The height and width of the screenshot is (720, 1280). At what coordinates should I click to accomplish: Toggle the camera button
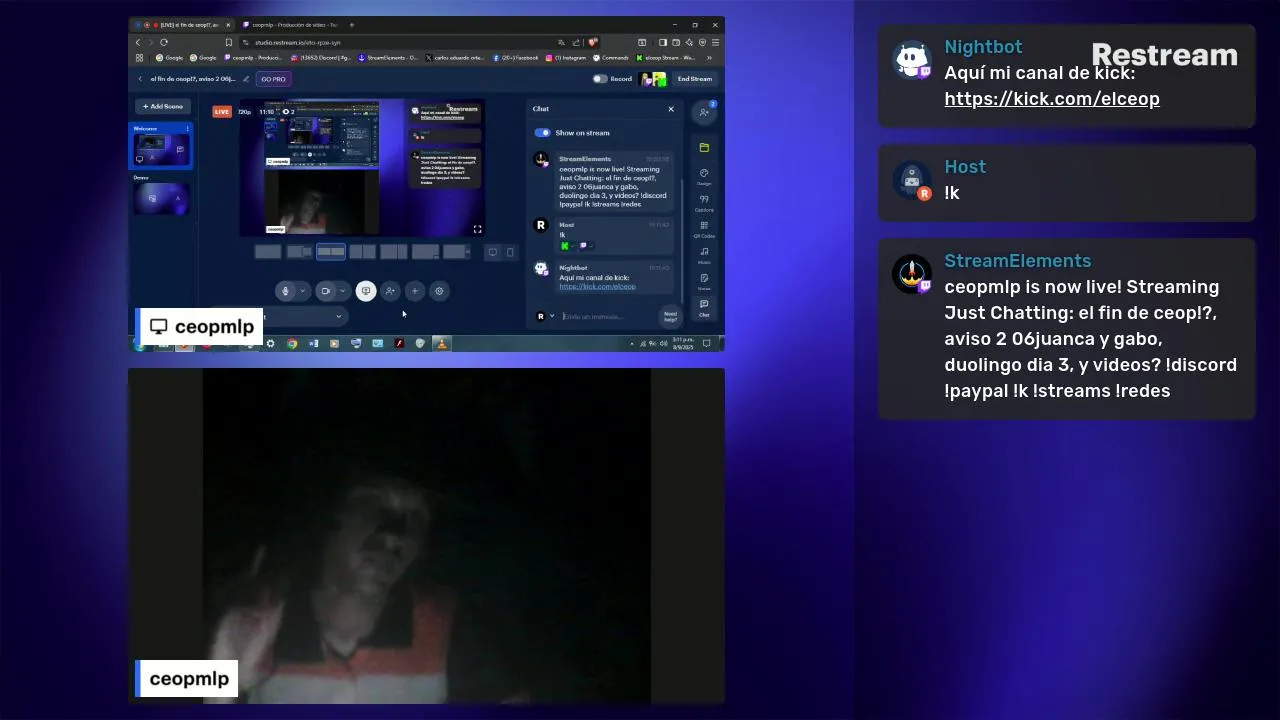pos(326,291)
